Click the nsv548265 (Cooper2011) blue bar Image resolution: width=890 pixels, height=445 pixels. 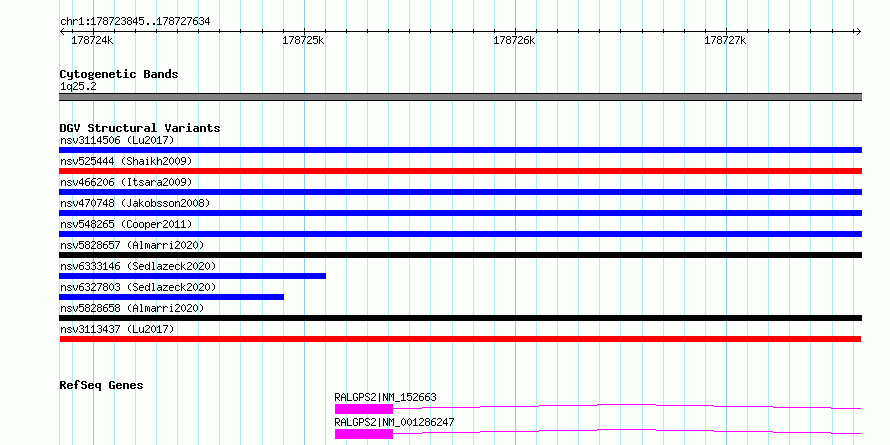[x=460, y=234]
